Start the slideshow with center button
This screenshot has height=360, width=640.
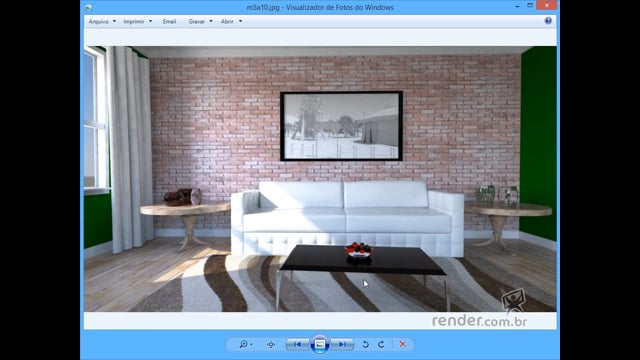pos(320,344)
